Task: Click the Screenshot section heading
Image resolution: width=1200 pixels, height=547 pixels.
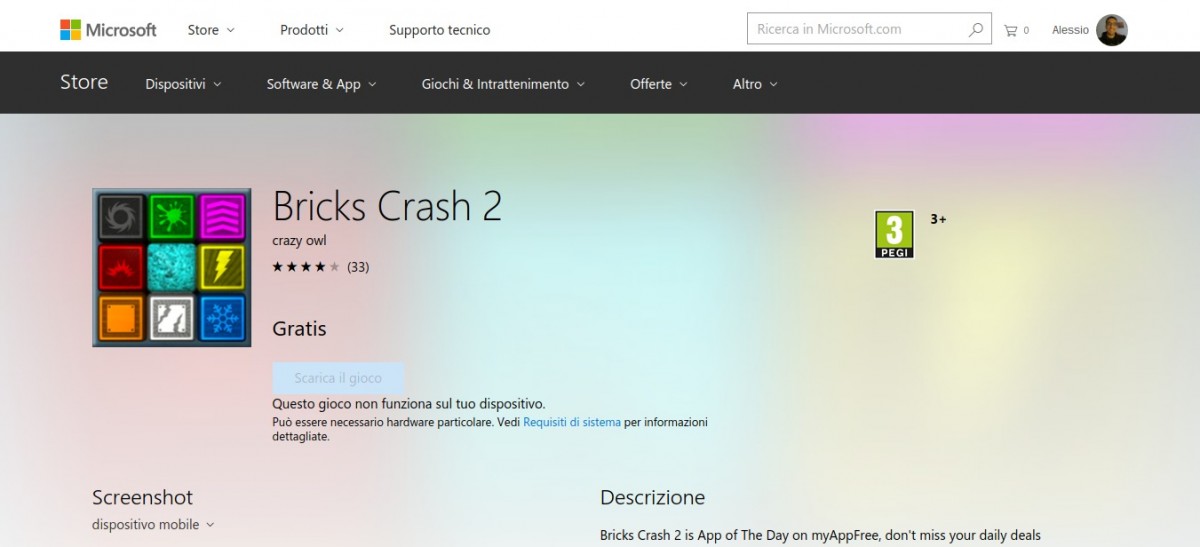Action: click(x=142, y=497)
